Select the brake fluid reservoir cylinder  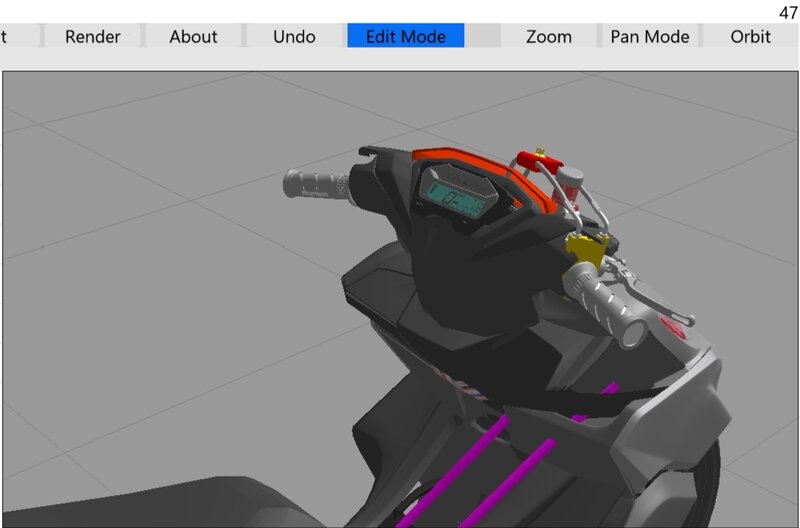570,184
